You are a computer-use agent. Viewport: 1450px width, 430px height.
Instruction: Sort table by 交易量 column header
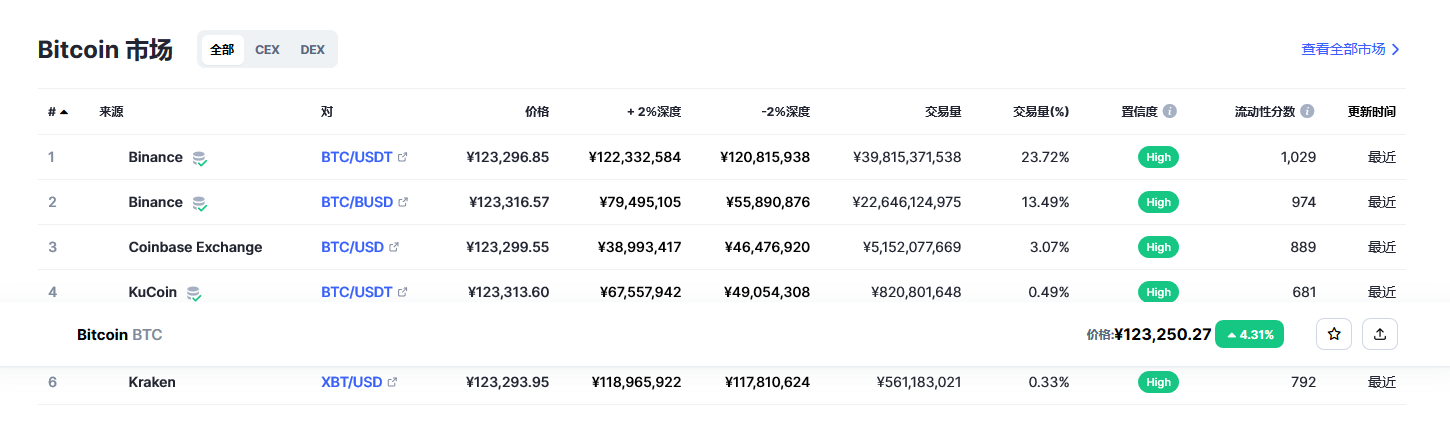point(943,112)
